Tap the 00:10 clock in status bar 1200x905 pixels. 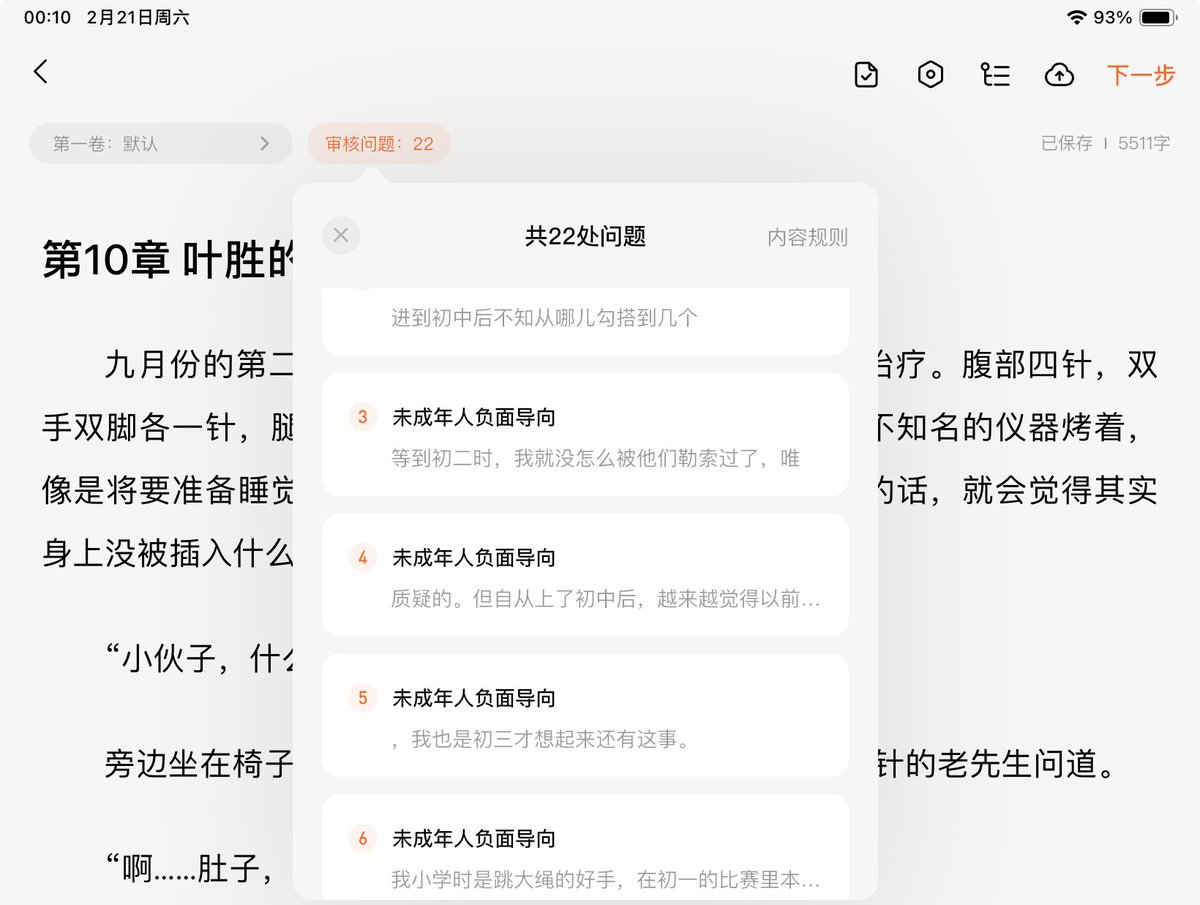click(x=47, y=17)
